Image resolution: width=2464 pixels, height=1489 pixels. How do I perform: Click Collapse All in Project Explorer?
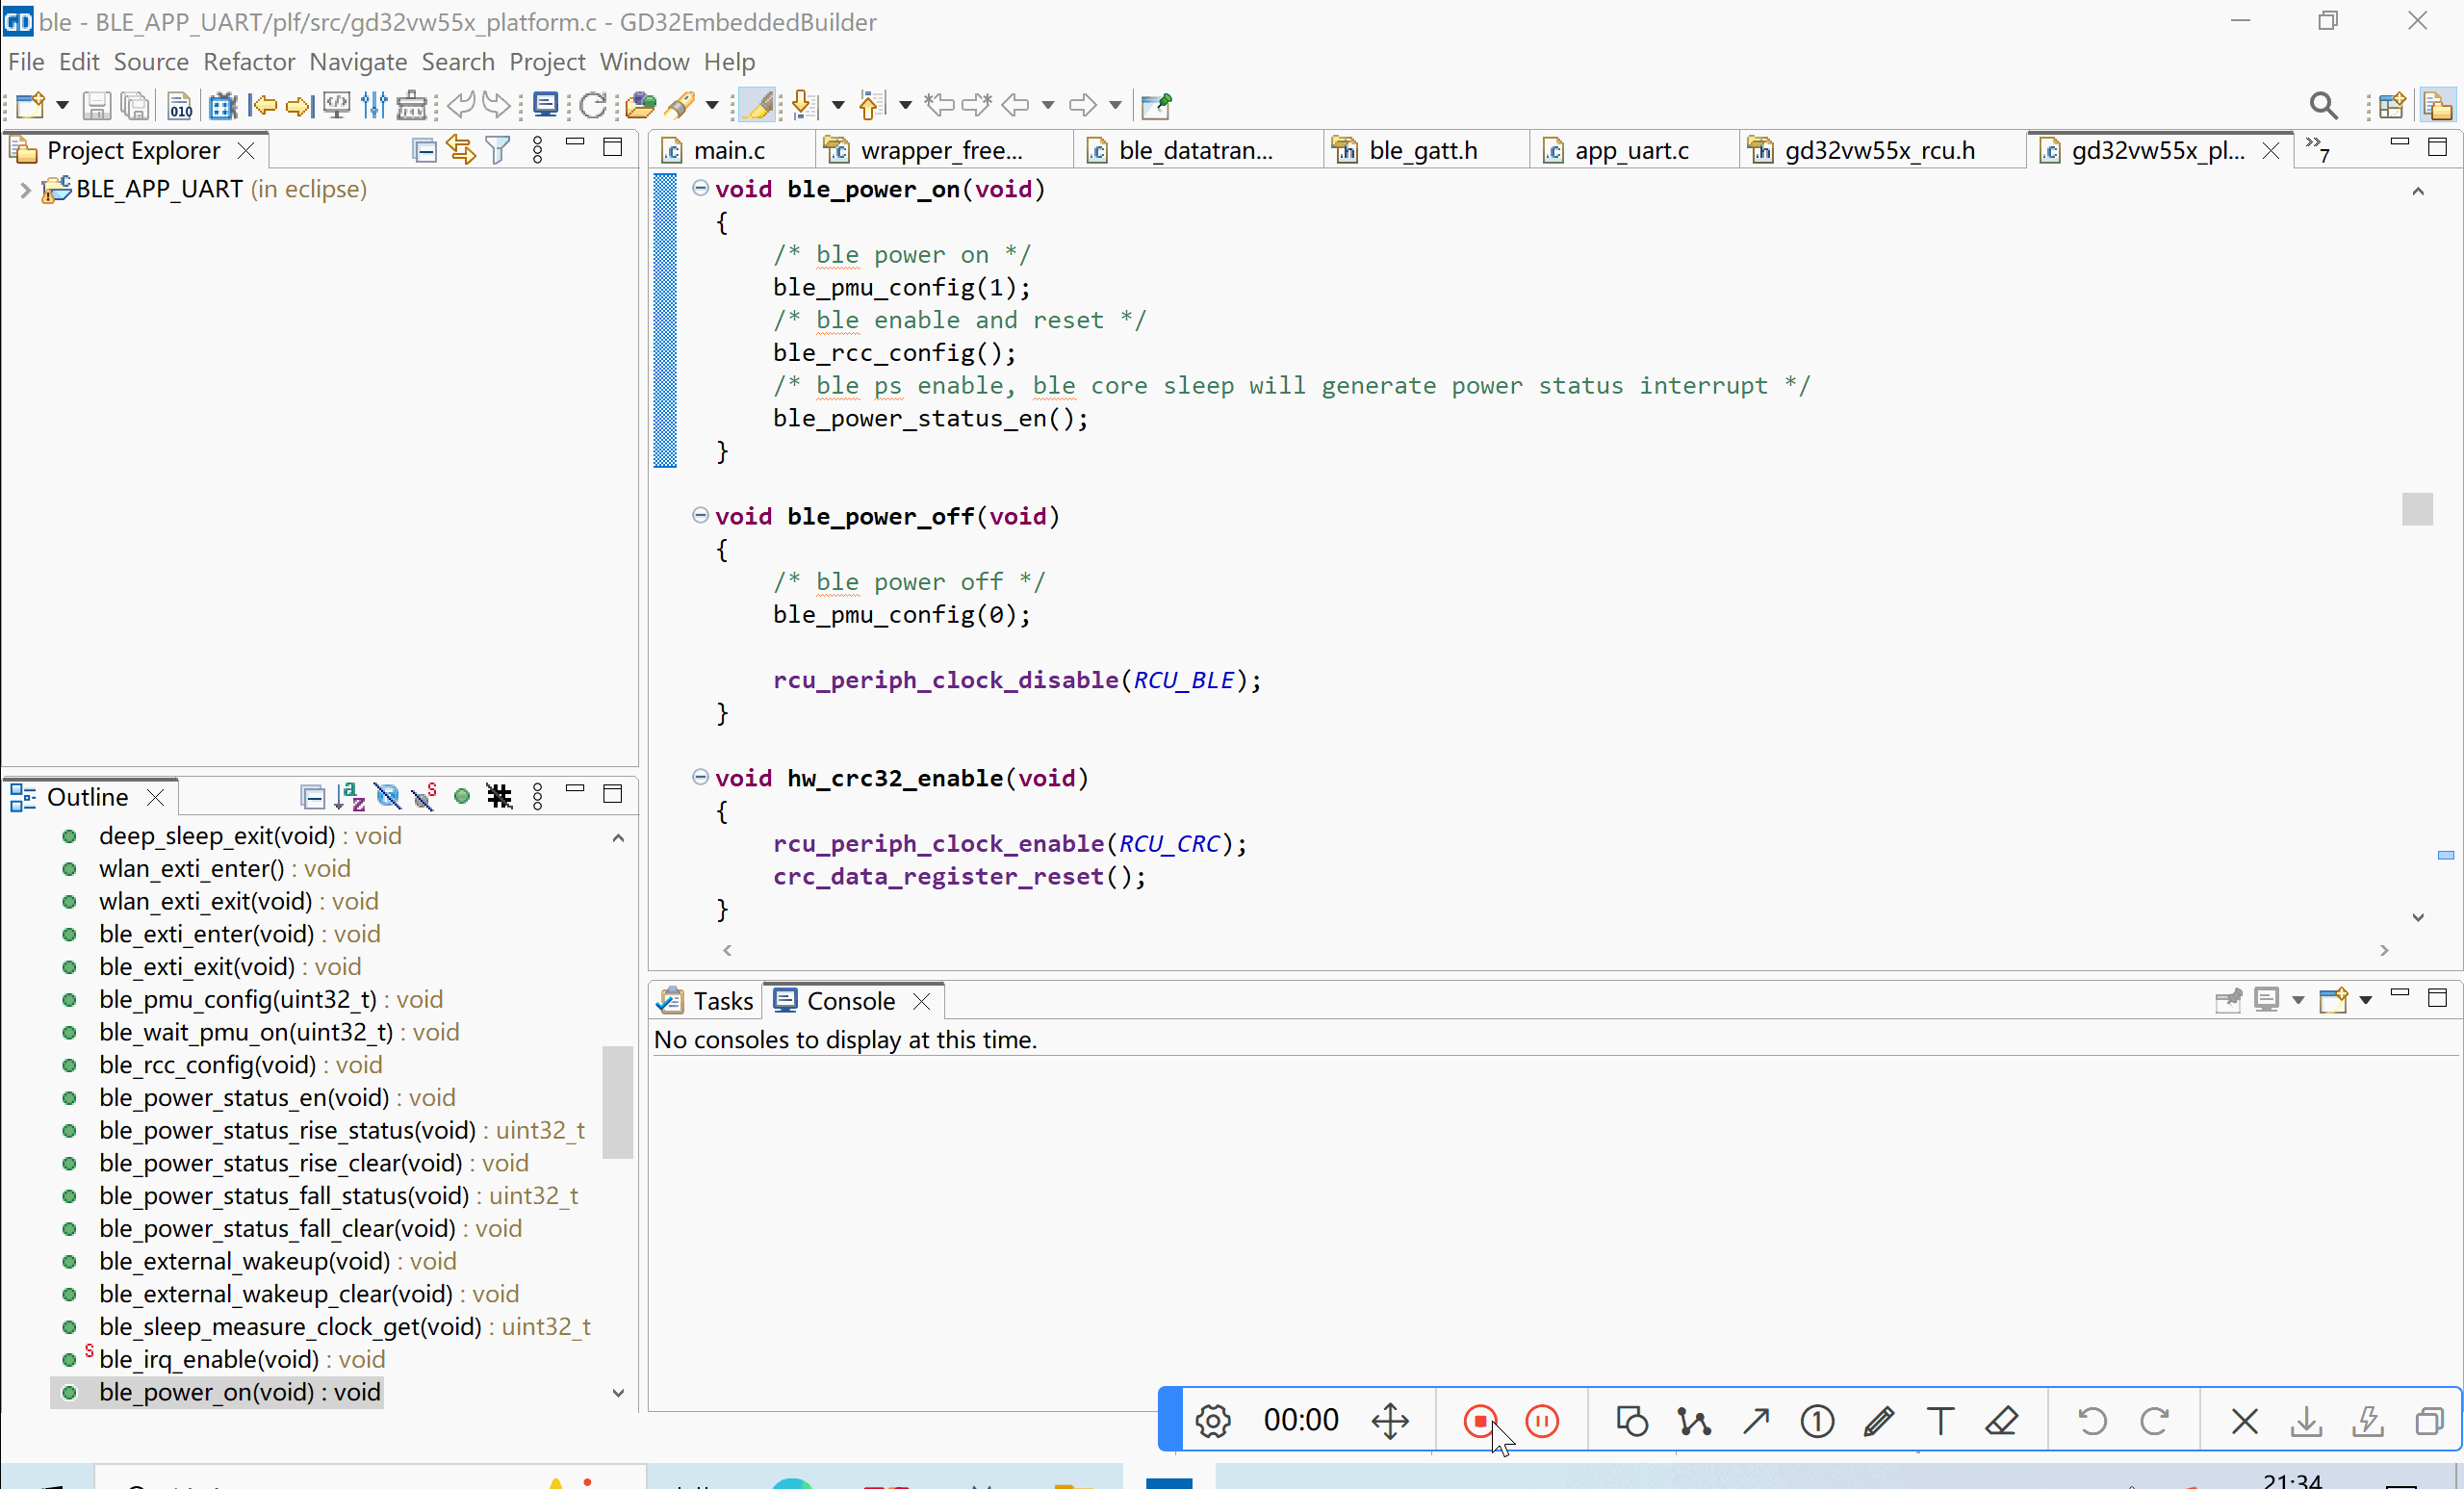coord(424,150)
